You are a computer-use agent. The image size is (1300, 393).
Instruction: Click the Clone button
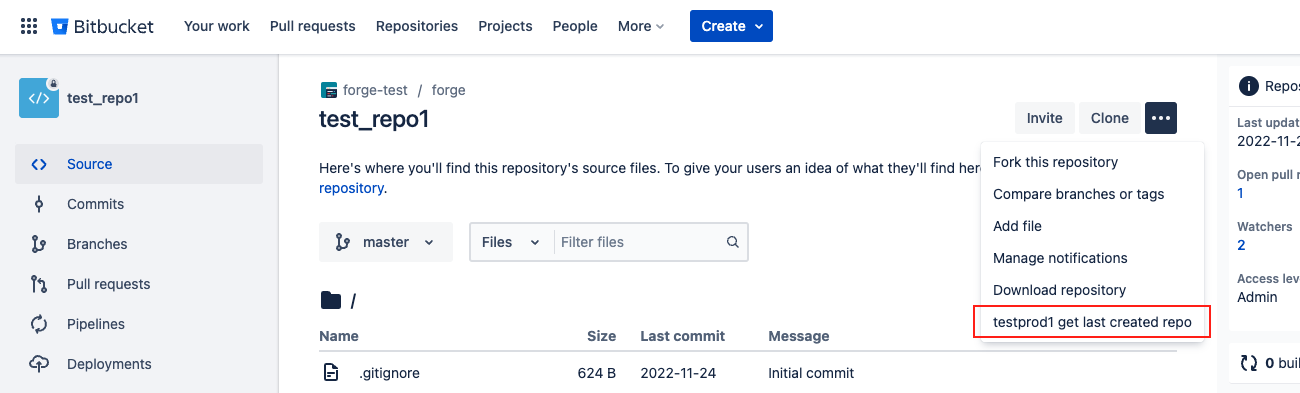1110,118
